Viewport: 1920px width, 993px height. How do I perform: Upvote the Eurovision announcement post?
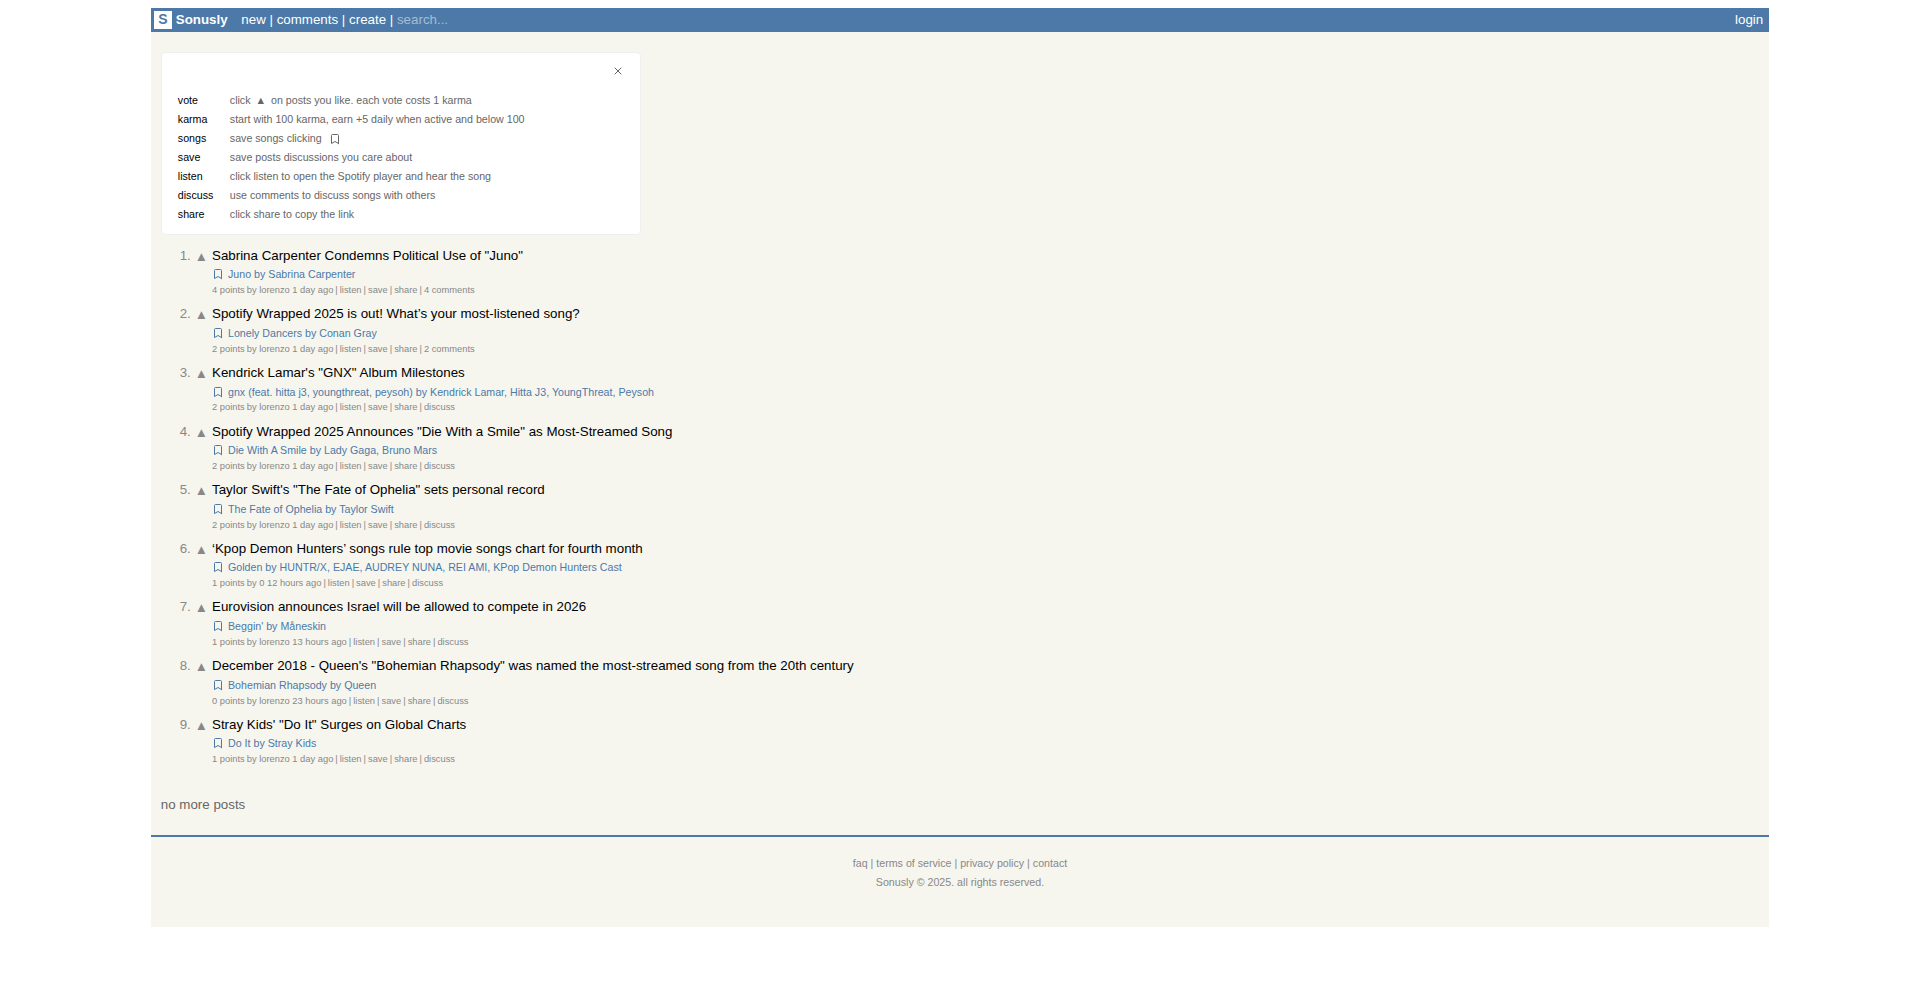point(201,608)
